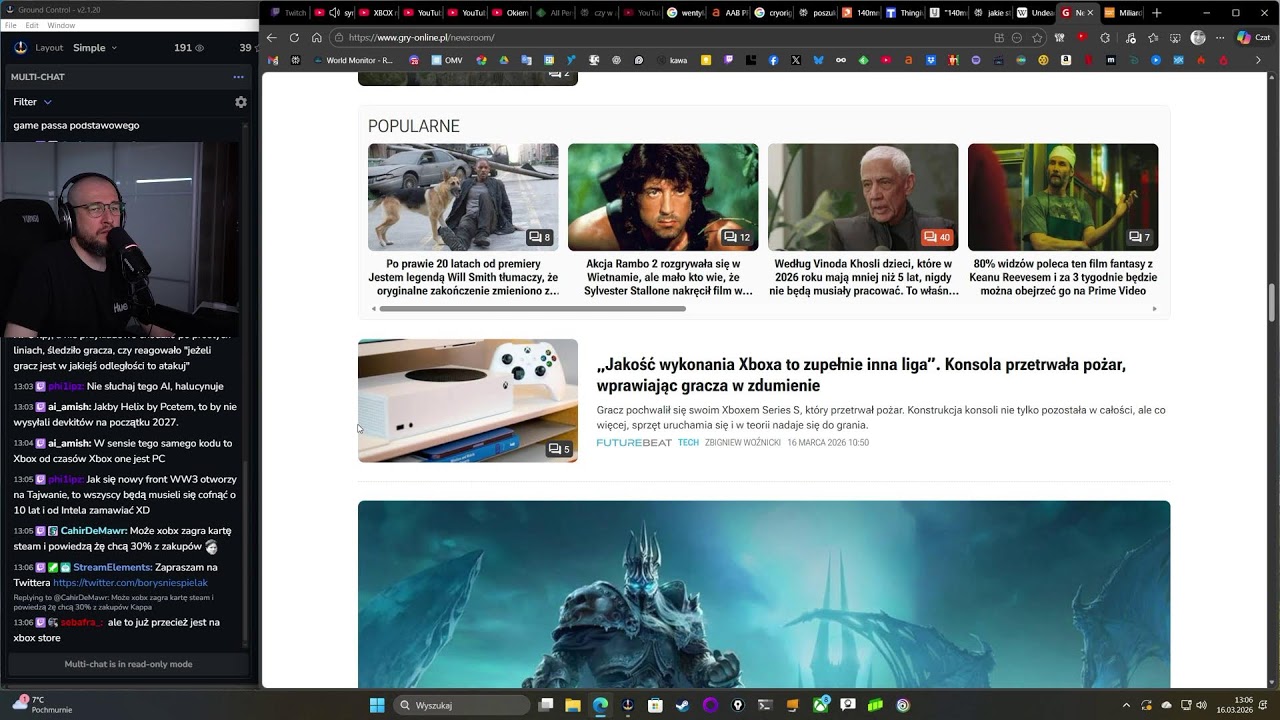Screen dimensions: 1280x720
Task: Open Multi-Chat three-dot options menu
Action: click(x=238, y=77)
